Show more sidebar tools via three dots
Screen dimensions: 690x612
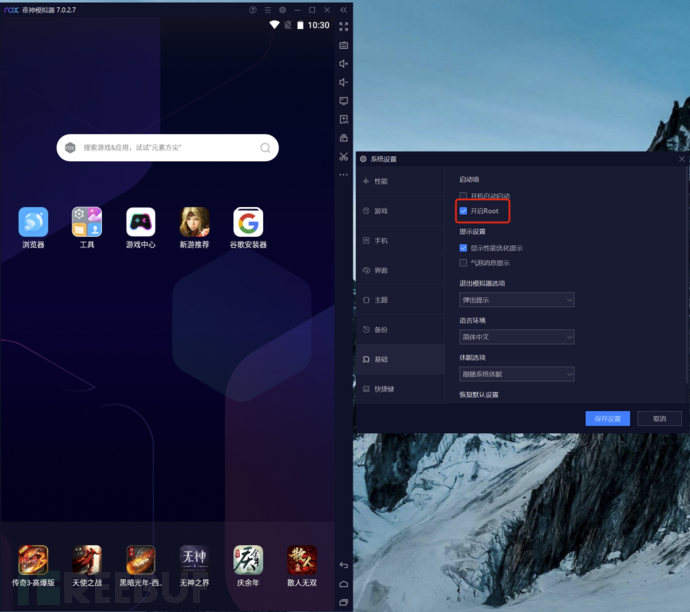coord(344,175)
